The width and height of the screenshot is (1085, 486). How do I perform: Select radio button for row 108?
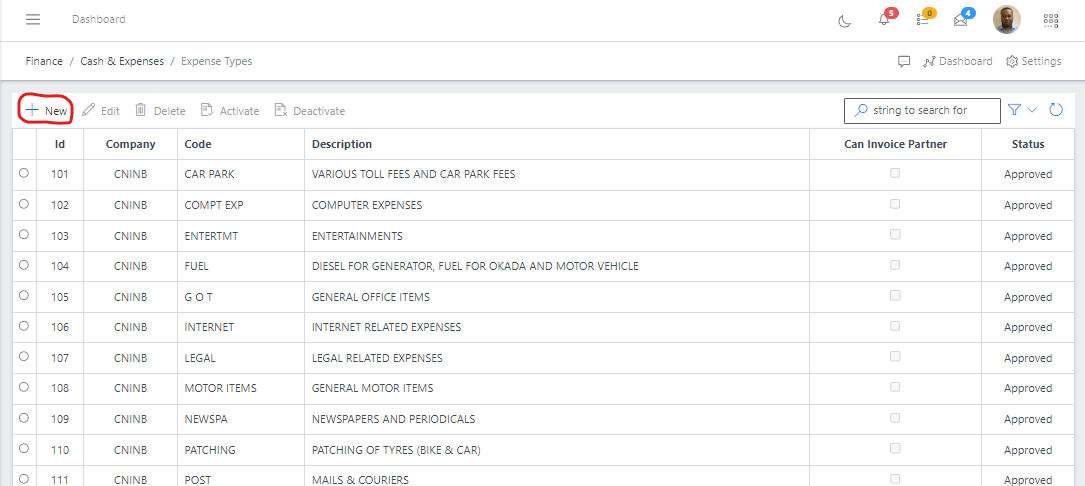coord(24,387)
